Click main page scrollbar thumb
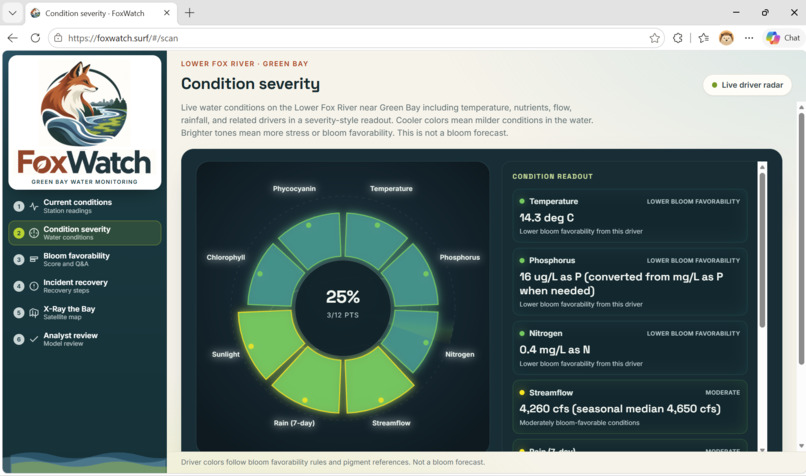The width and height of the screenshot is (806, 476). 801,239
